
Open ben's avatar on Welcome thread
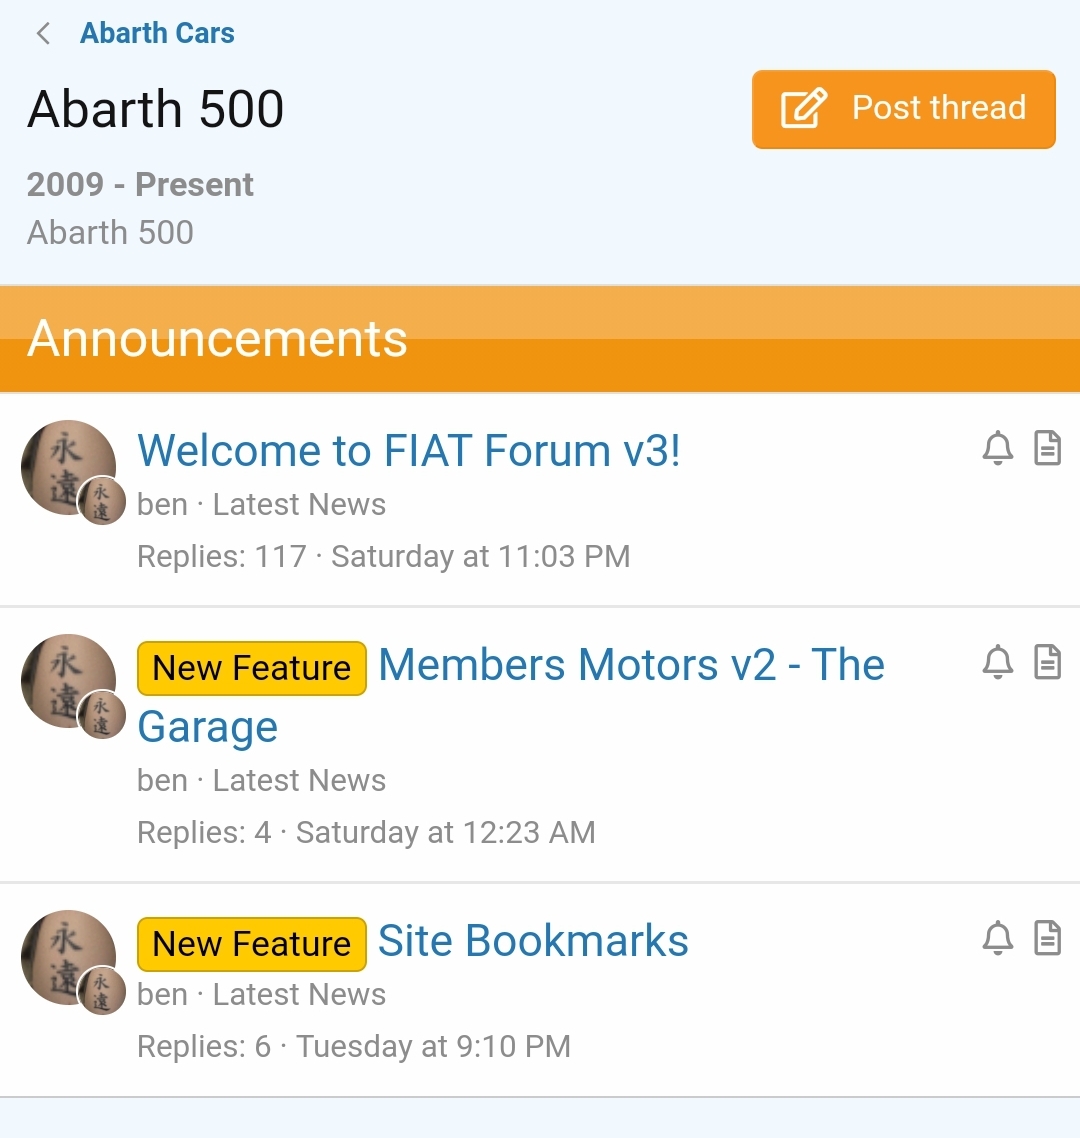coord(69,467)
